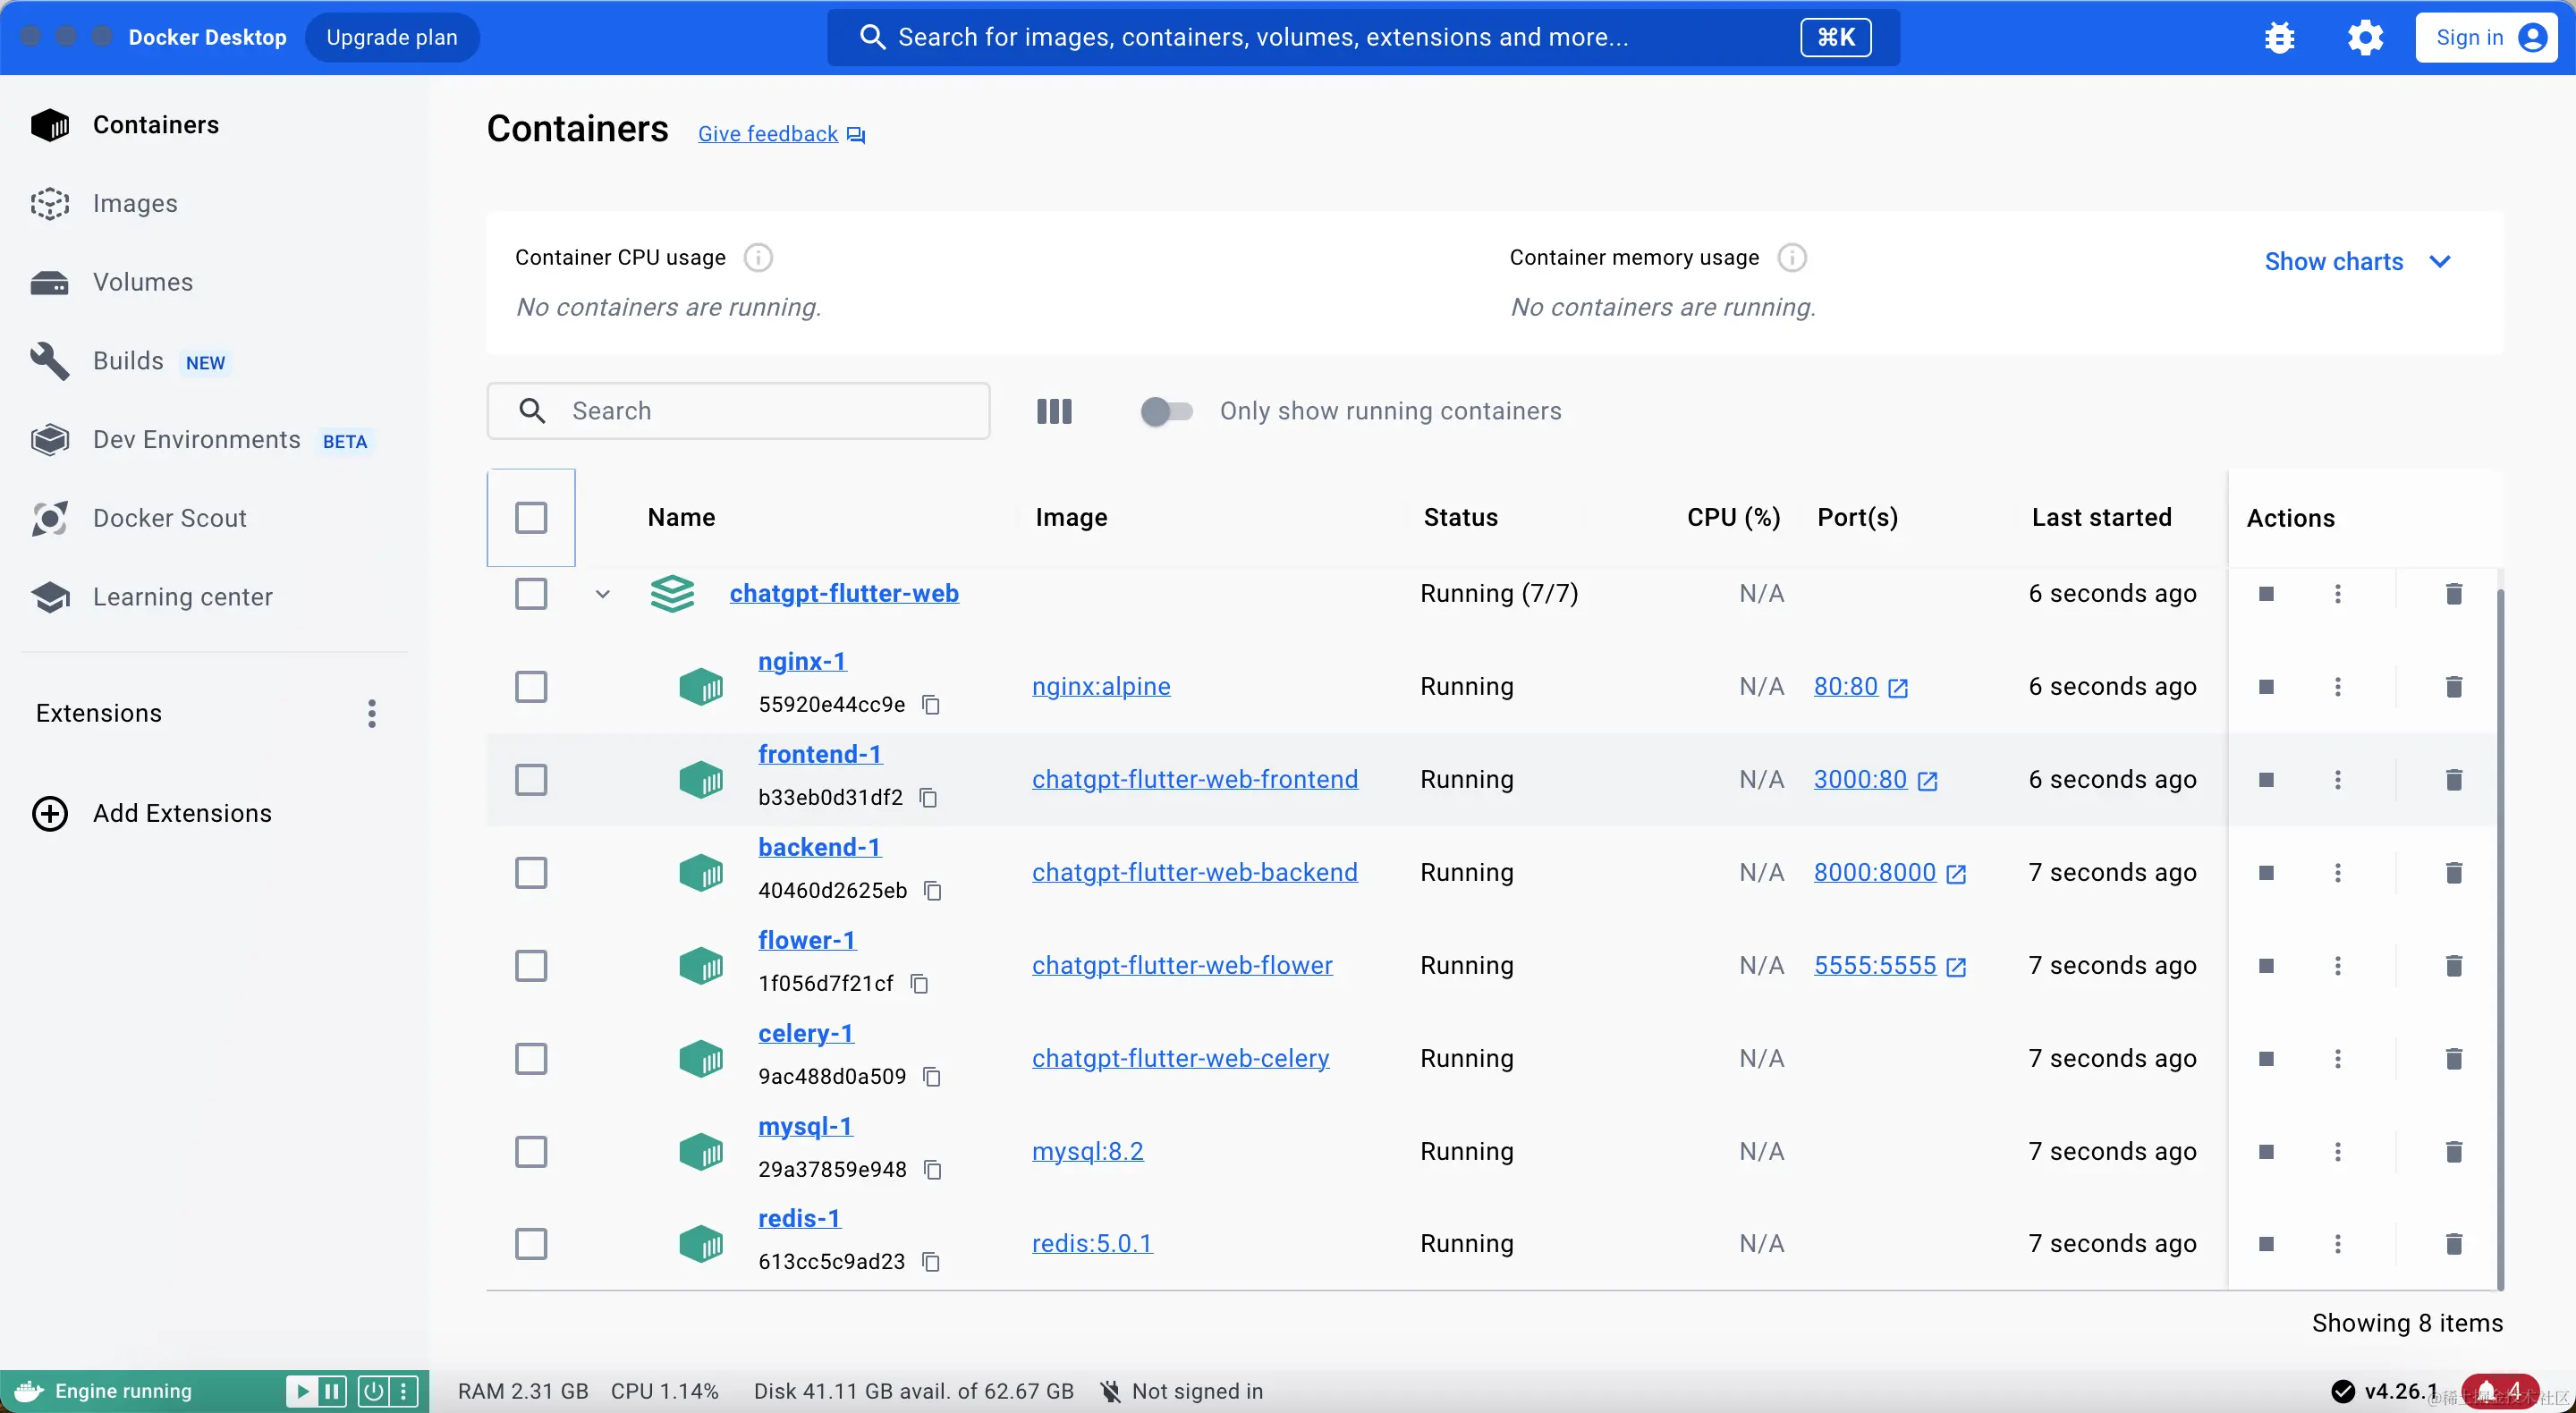The height and width of the screenshot is (1413, 2576).
Task: Check the chatgpt-flutter-web stack checkbox
Action: pyautogui.click(x=531, y=594)
